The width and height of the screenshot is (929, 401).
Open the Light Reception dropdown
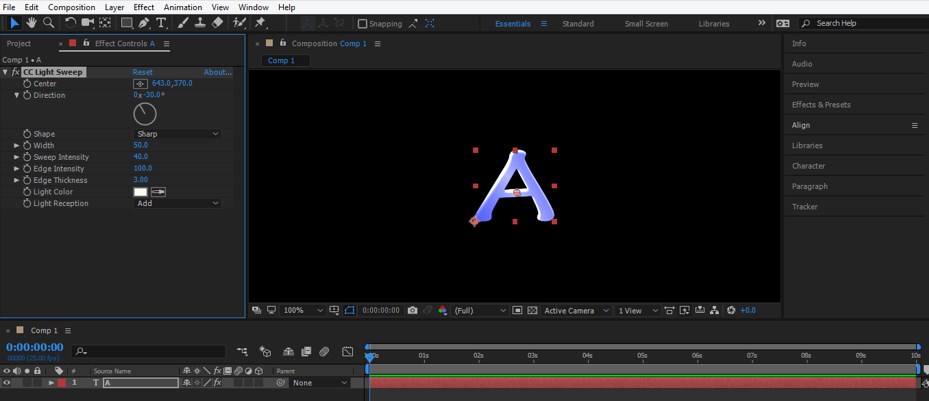177,204
